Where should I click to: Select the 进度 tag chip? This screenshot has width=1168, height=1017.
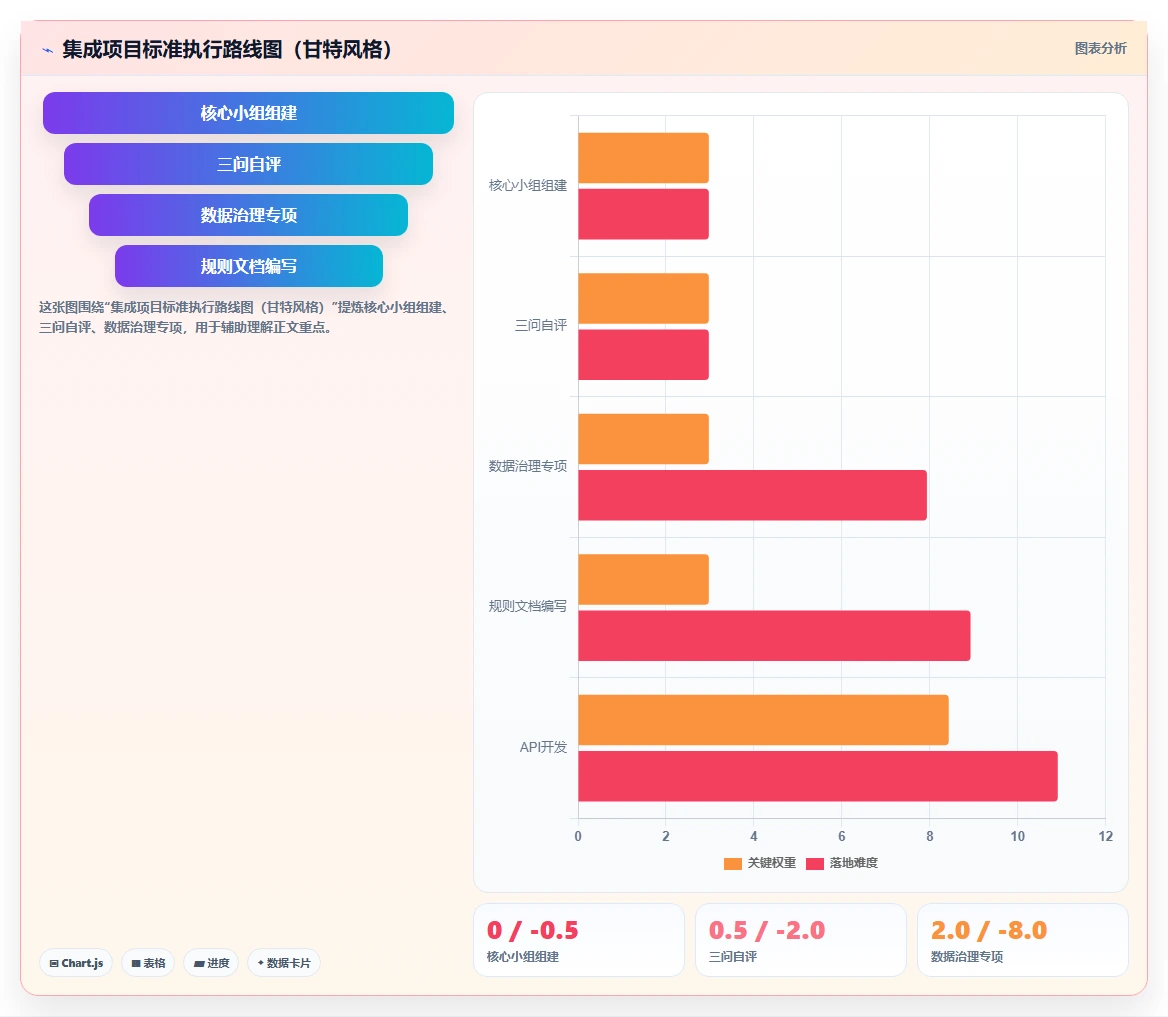[212, 963]
